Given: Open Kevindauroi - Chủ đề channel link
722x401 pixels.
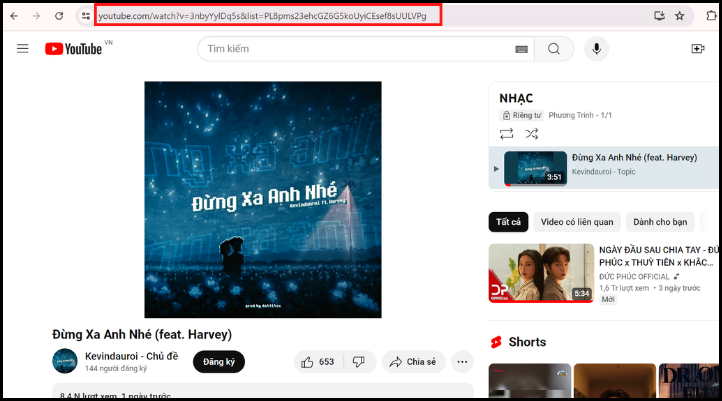Looking at the screenshot, I should [131, 356].
